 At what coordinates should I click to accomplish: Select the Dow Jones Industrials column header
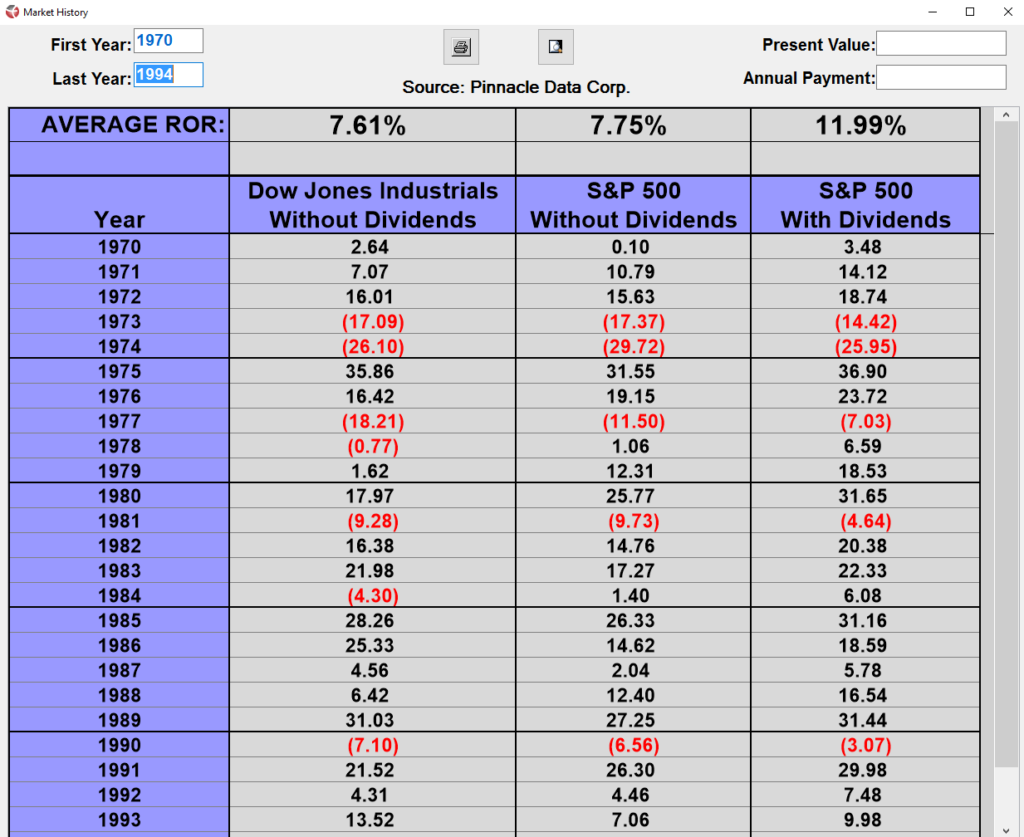[372, 205]
